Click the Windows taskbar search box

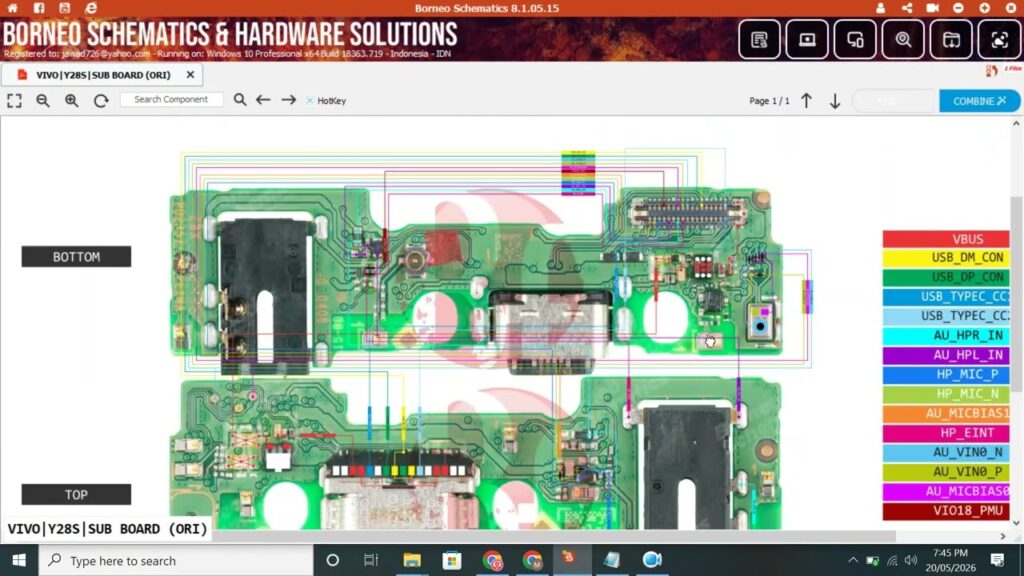click(x=176, y=560)
